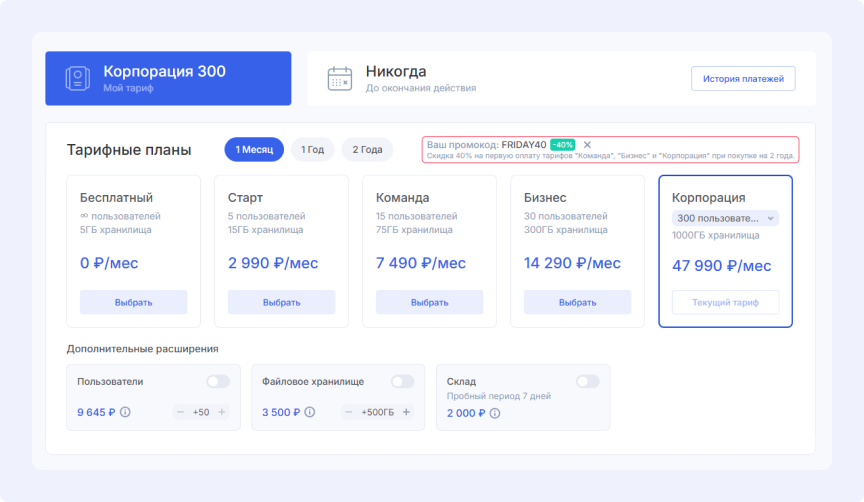Click the calendar icon next to Никогда
This screenshot has width=864, height=502.
pos(340,79)
